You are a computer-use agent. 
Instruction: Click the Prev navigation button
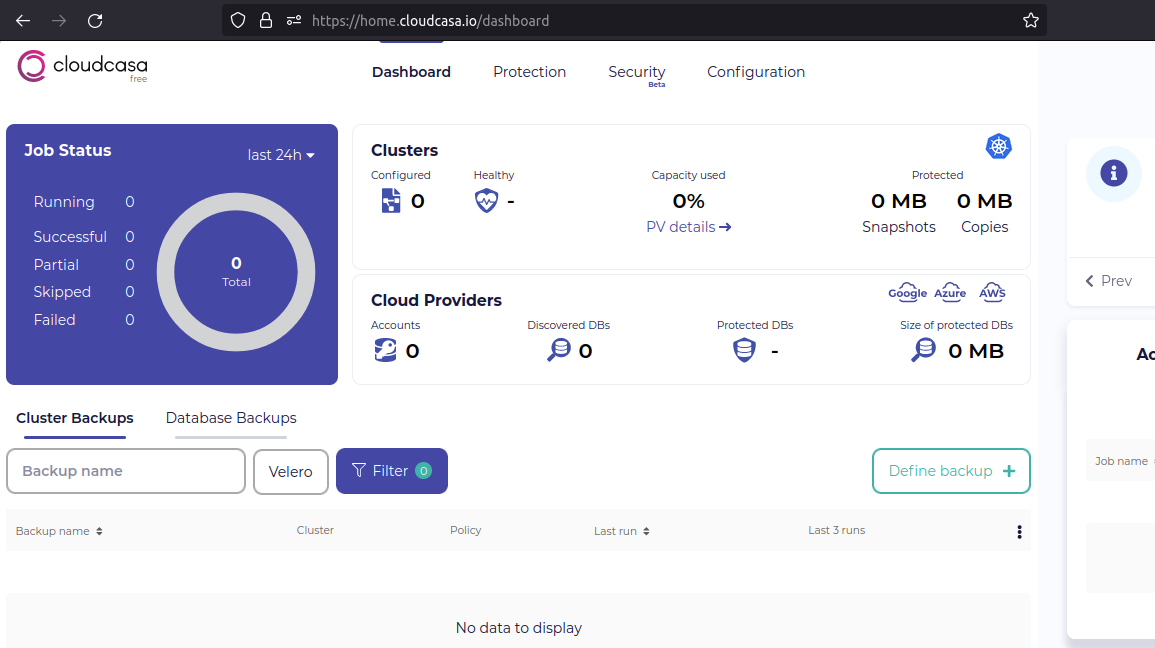point(1109,281)
